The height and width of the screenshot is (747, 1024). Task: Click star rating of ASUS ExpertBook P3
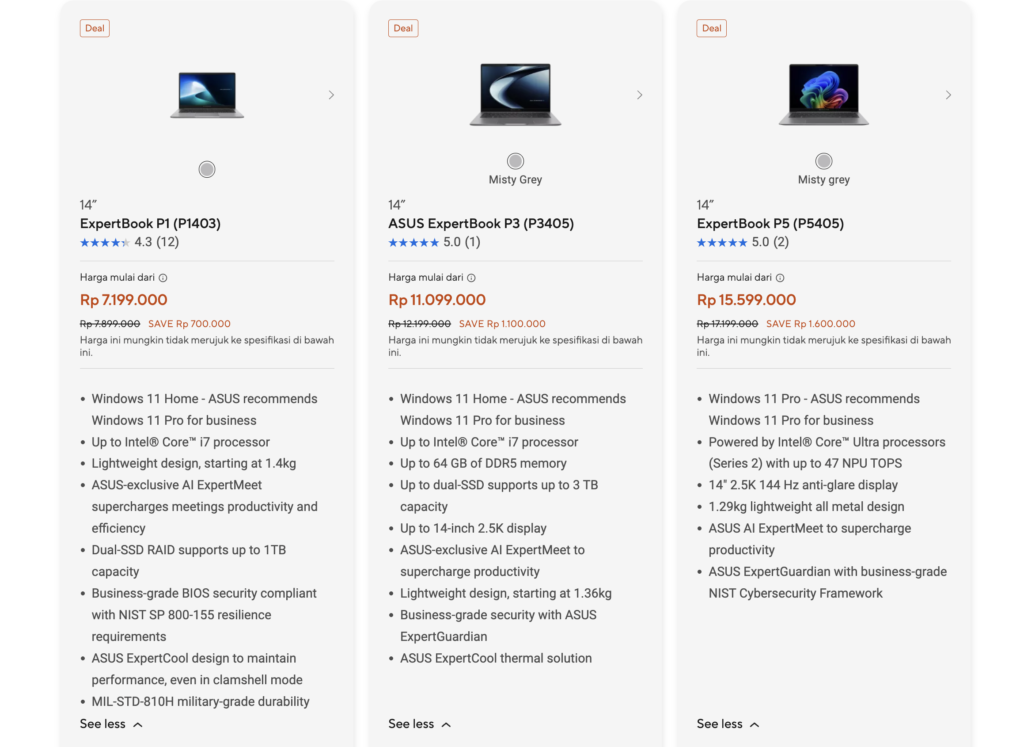tap(414, 242)
